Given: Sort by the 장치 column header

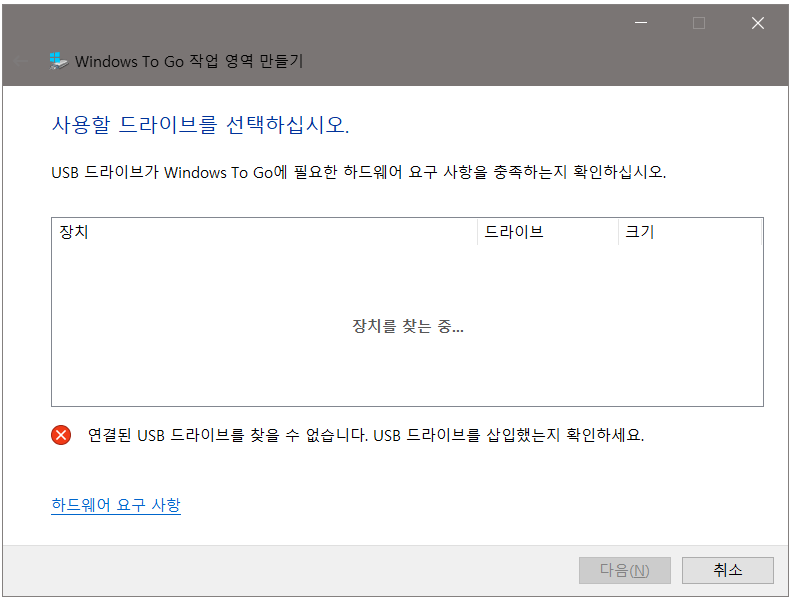Looking at the screenshot, I should click(265, 232).
